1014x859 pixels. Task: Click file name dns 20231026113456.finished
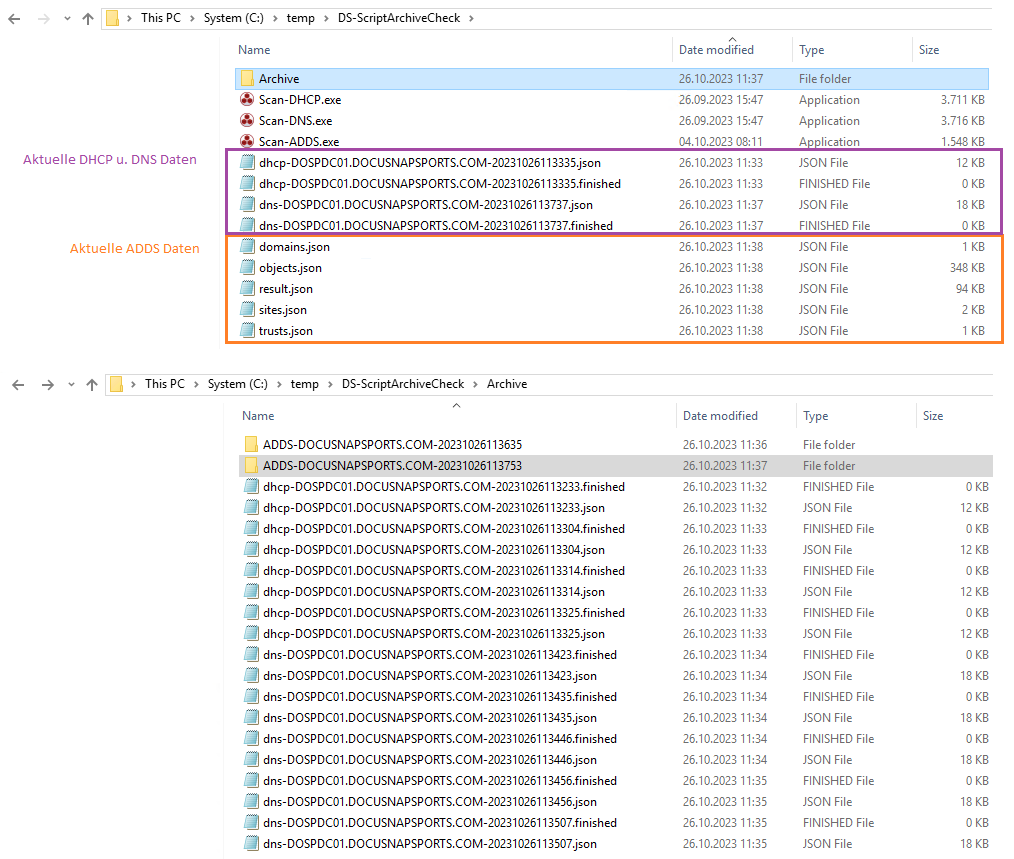[x=440, y=781]
